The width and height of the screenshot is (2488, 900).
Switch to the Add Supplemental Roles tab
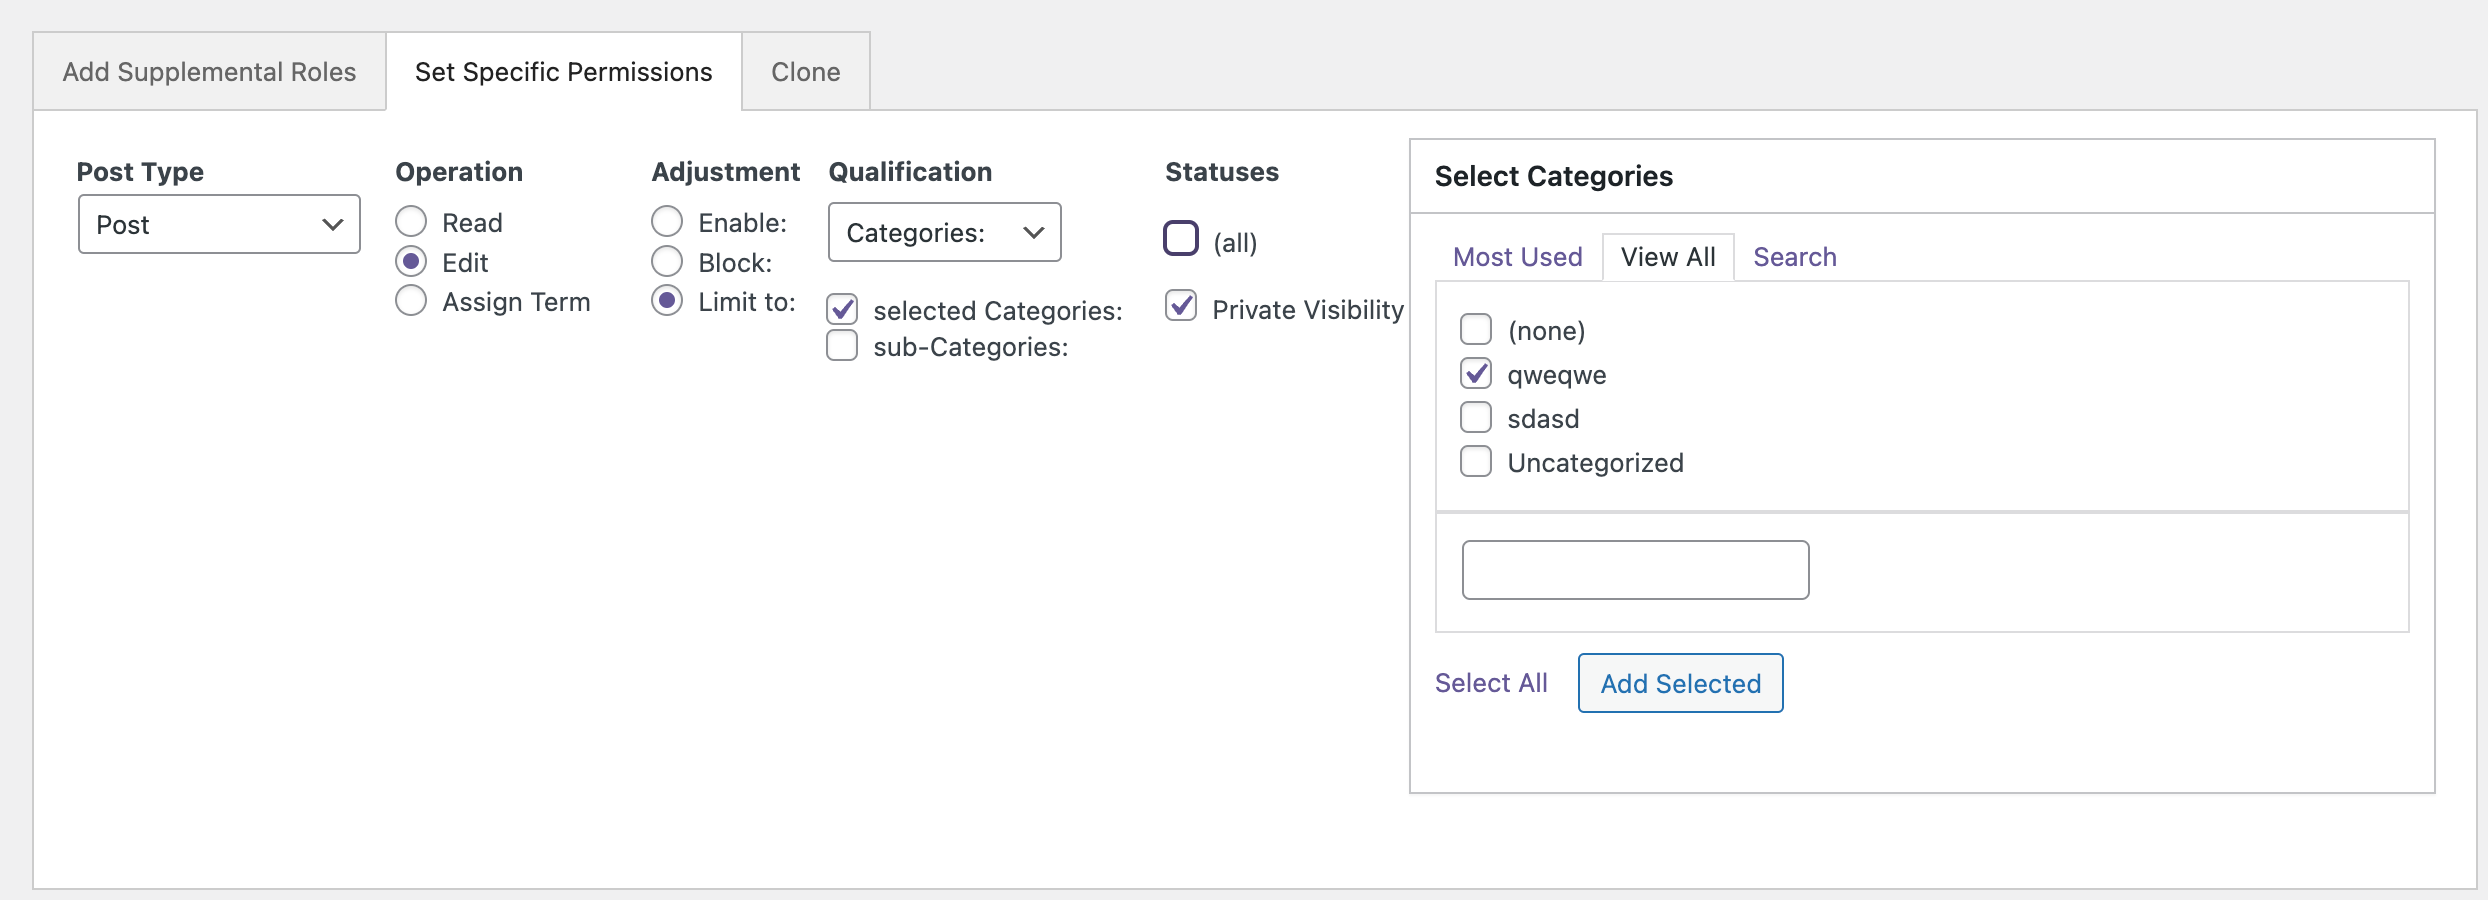pos(208,71)
